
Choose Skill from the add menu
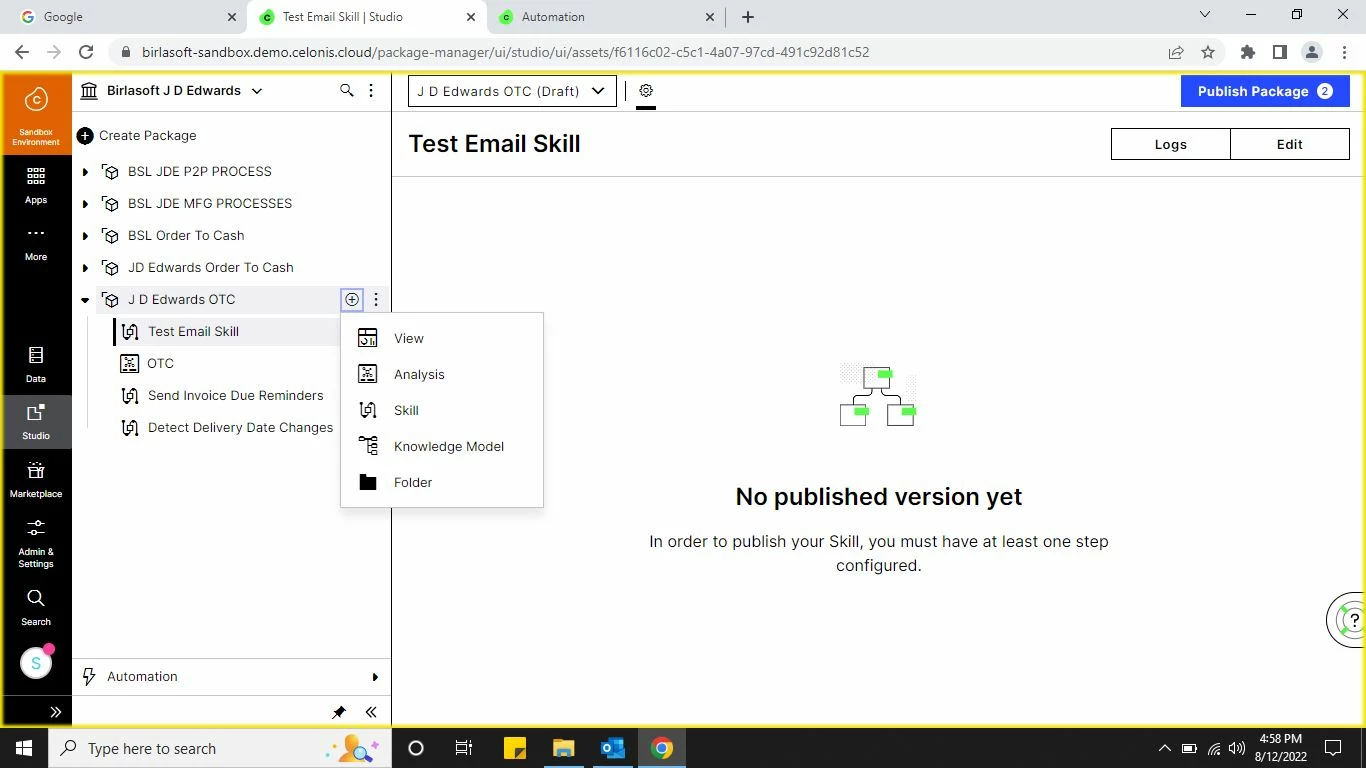[442, 410]
